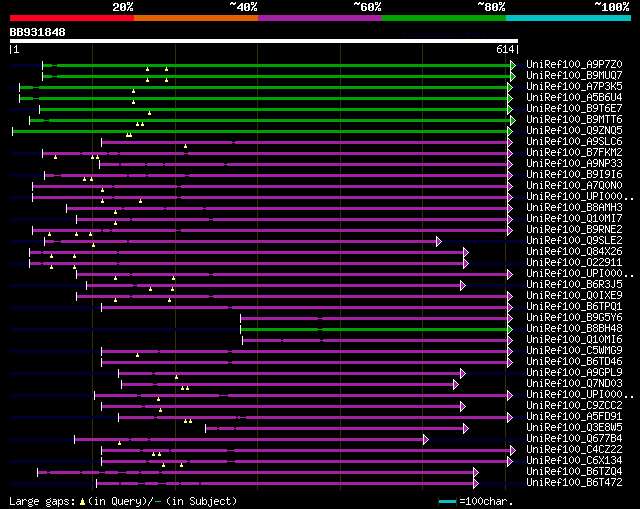Open hit UniRef100_B6T472
640x509 pixels.
point(574,483)
